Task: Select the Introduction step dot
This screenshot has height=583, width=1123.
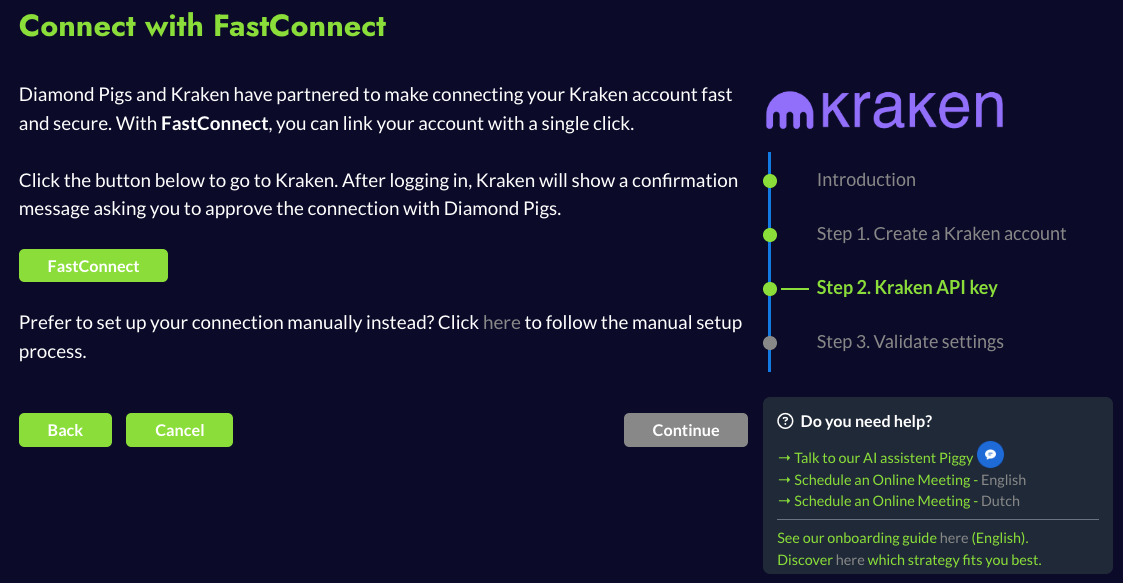Action: point(770,181)
